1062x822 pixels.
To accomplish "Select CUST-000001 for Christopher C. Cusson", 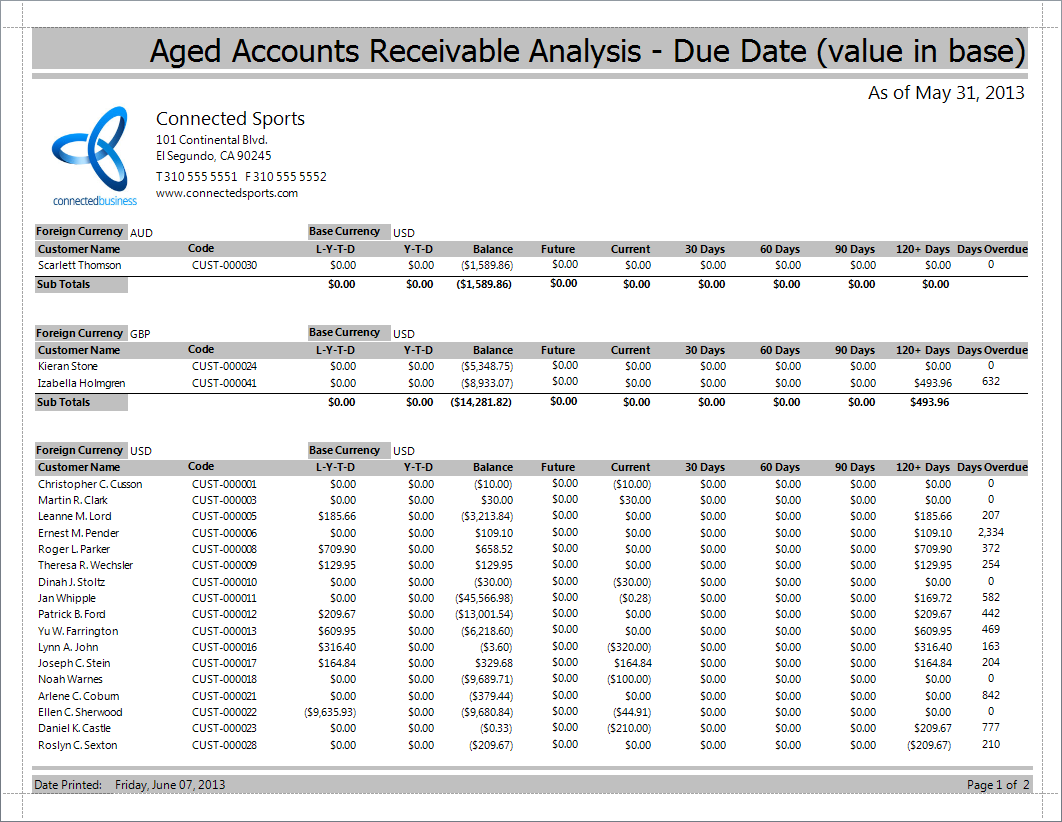I will [210, 483].
